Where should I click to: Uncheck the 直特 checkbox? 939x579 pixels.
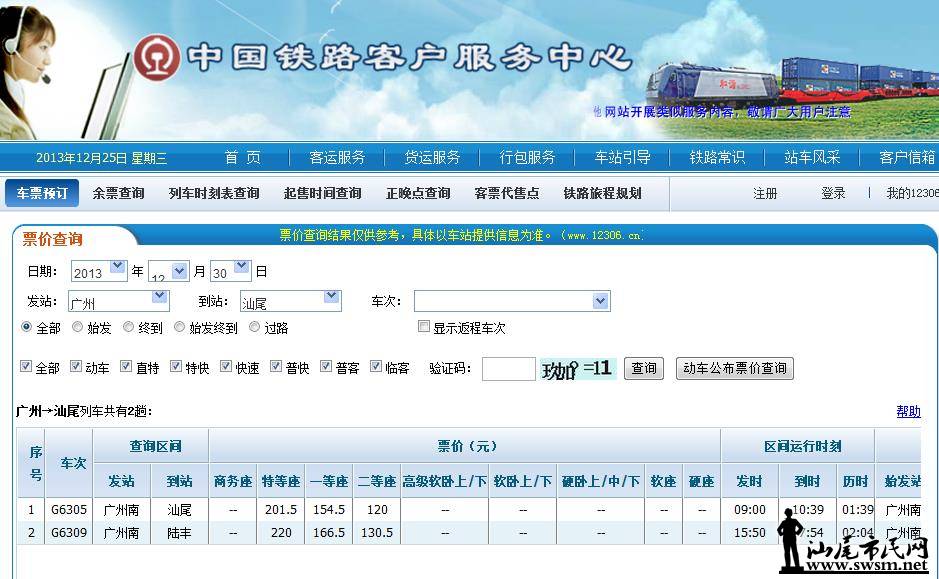click(126, 366)
